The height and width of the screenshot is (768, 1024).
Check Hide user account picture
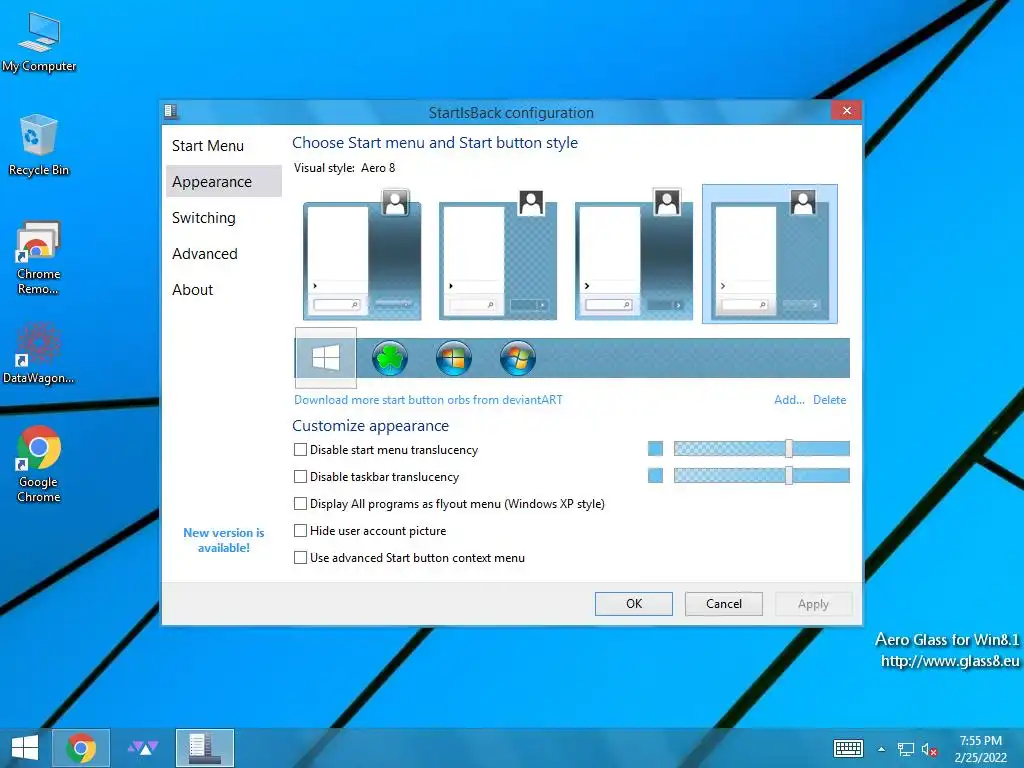[300, 530]
